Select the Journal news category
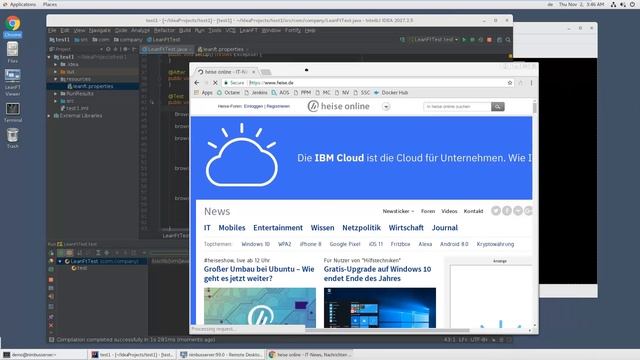The width and height of the screenshot is (640, 360). (445, 228)
